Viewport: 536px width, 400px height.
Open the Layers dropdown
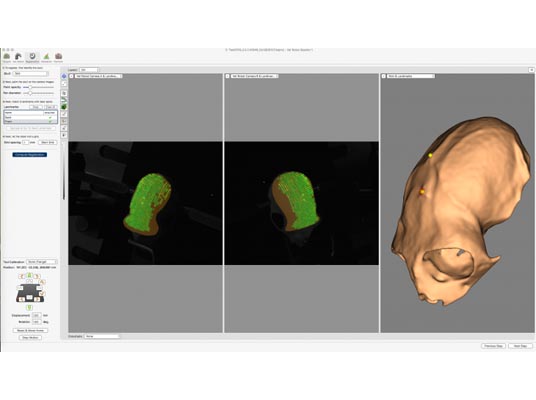tap(89, 70)
